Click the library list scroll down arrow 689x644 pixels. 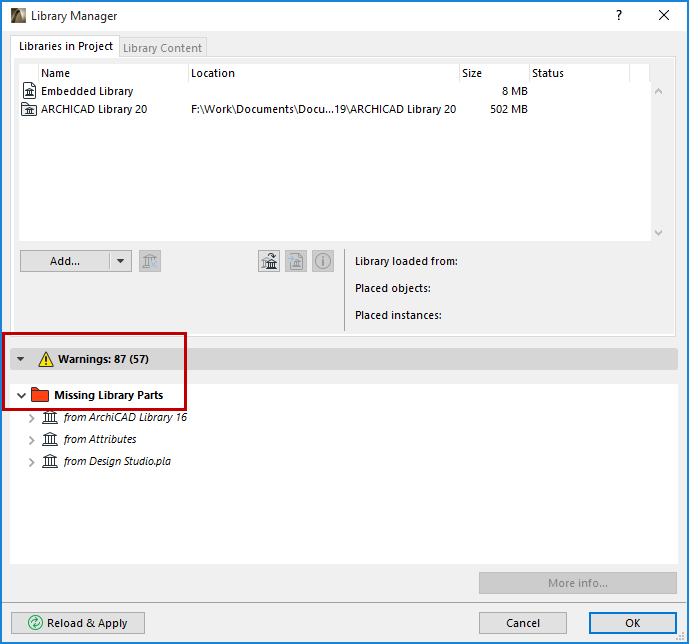[658, 232]
